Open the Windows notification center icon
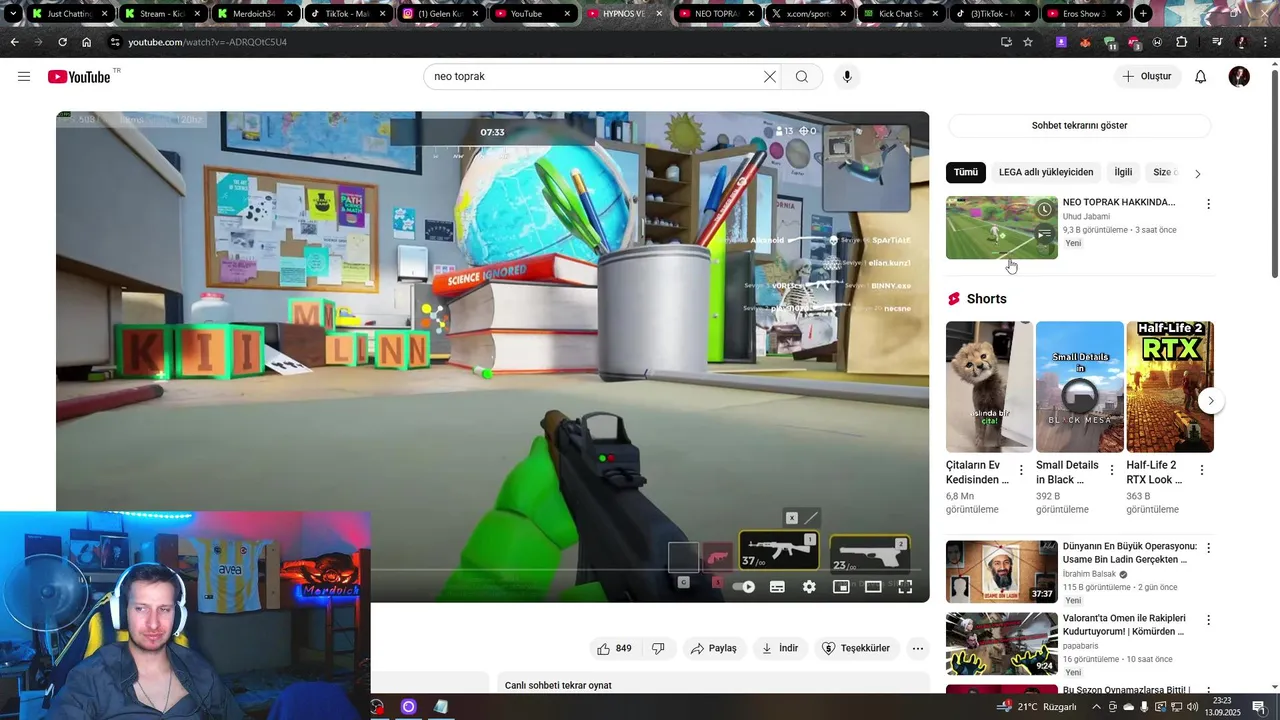This screenshot has height=720, width=1280. 1259,707
